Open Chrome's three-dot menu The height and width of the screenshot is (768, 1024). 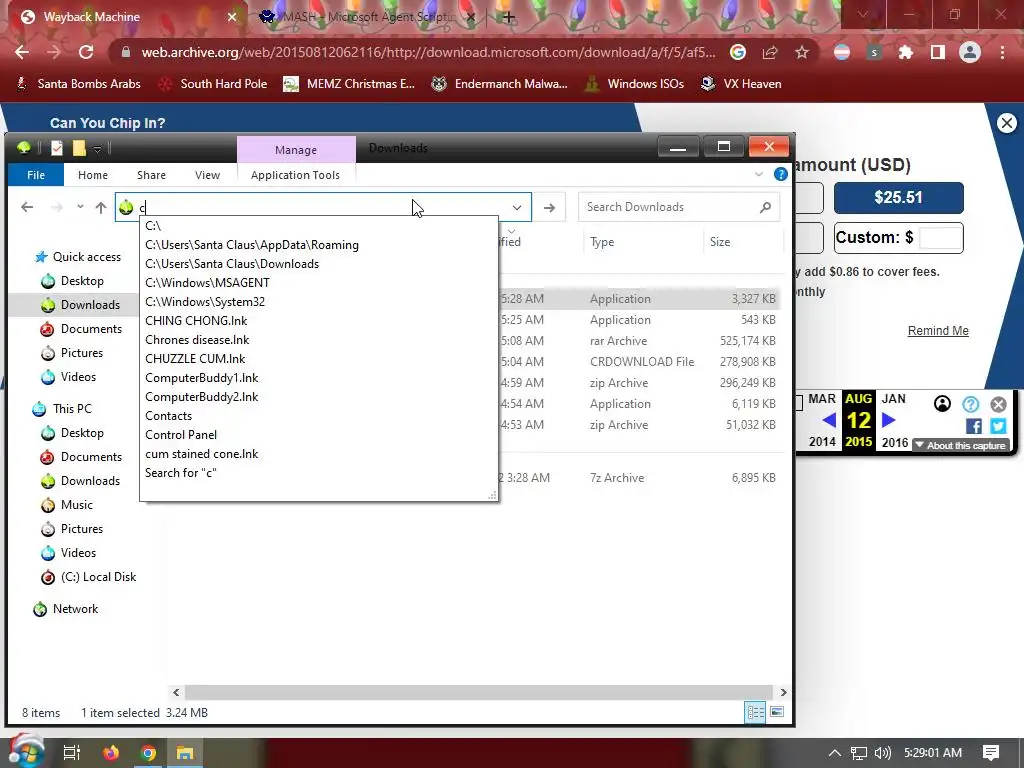point(1002,52)
